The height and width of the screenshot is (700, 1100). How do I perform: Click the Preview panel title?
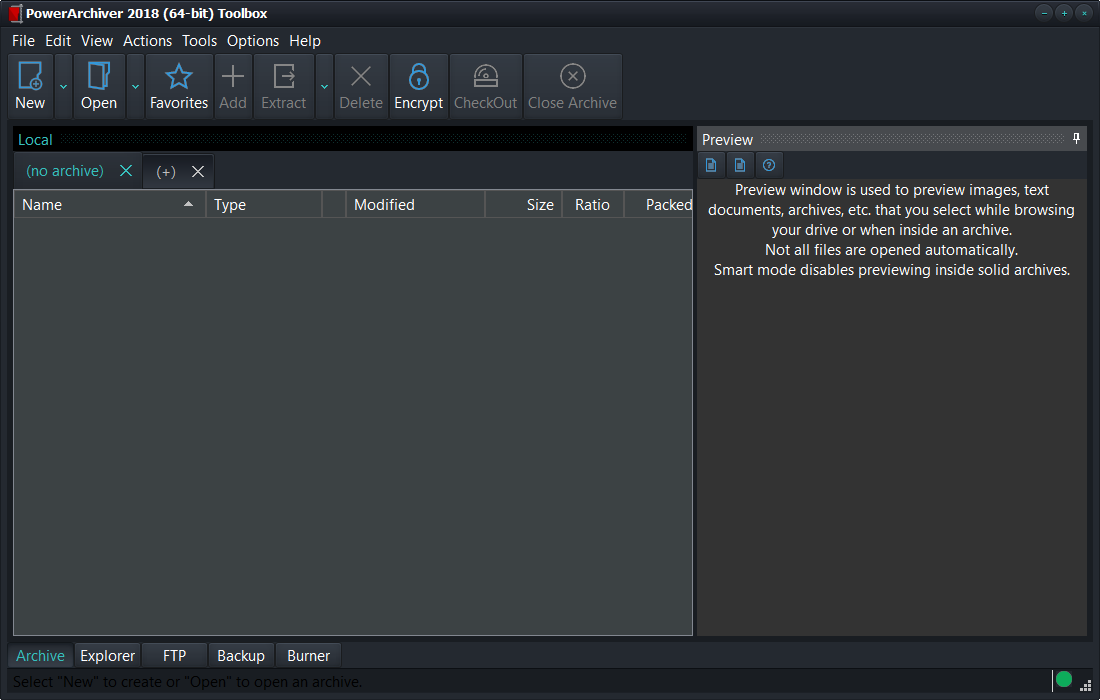pyautogui.click(x=727, y=140)
